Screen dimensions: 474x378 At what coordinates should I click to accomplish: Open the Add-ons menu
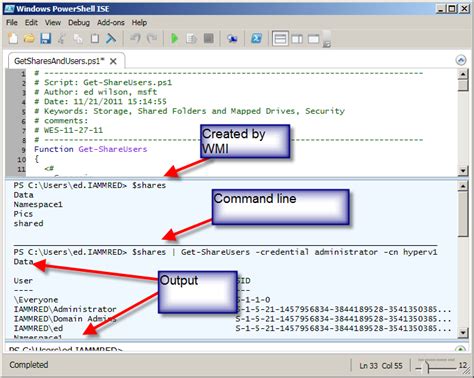pyautogui.click(x=111, y=23)
